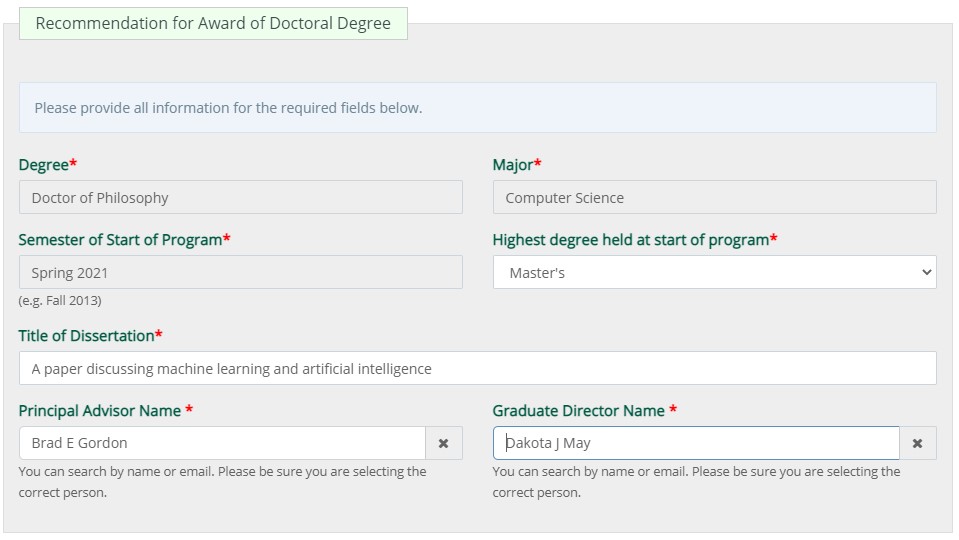This screenshot has height=540, width=959.
Task: Click the Major label
Action: click(x=513, y=164)
